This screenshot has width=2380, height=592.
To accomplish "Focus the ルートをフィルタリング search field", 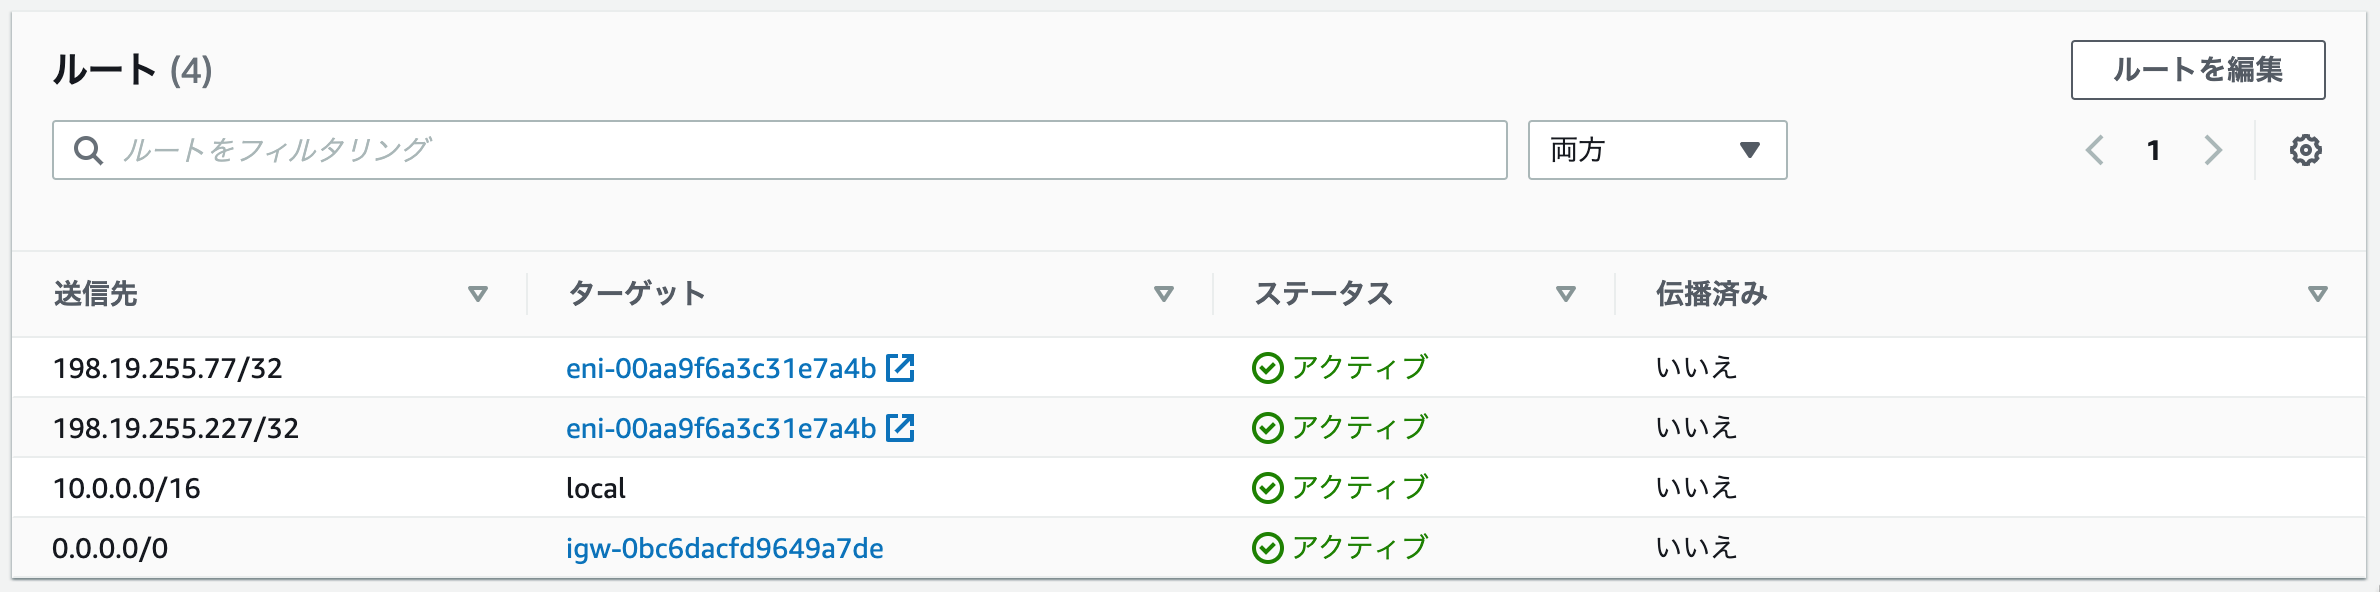I will pyautogui.click(x=780, y=150).
